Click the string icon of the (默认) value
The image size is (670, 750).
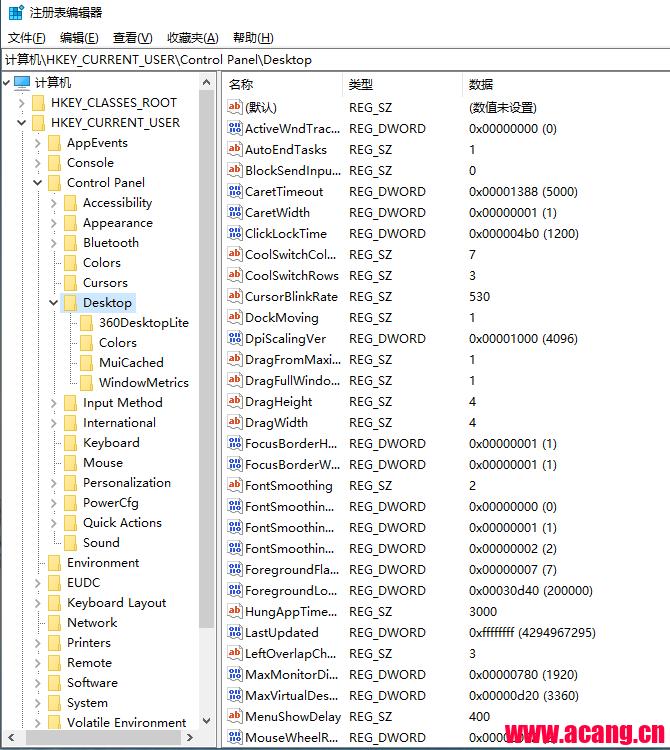pyautogui.click(x=234, y=107)
